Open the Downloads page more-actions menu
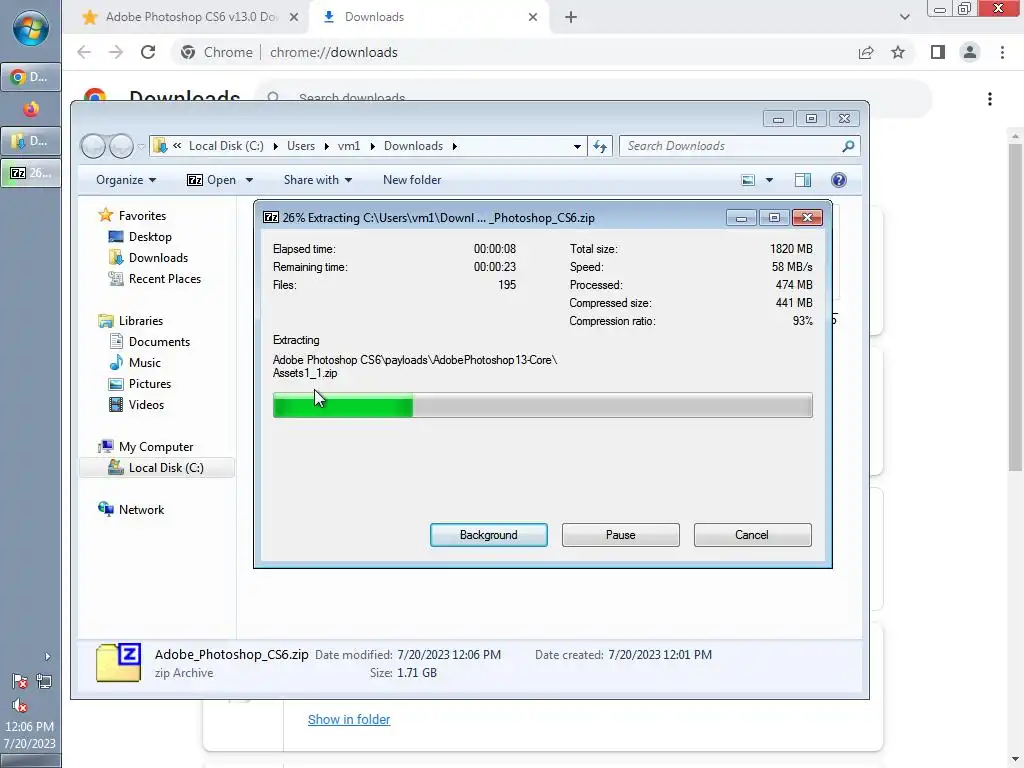1024x768 pixels. (990, 99)
